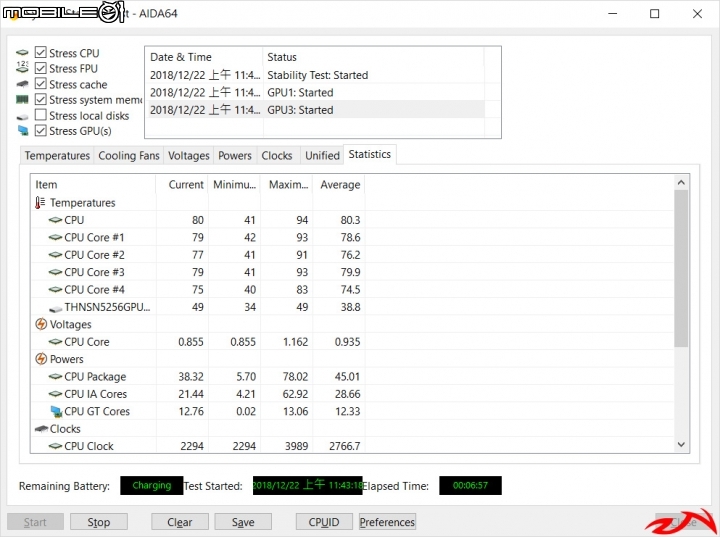Open the Unified tab

(x=322, y=156)
